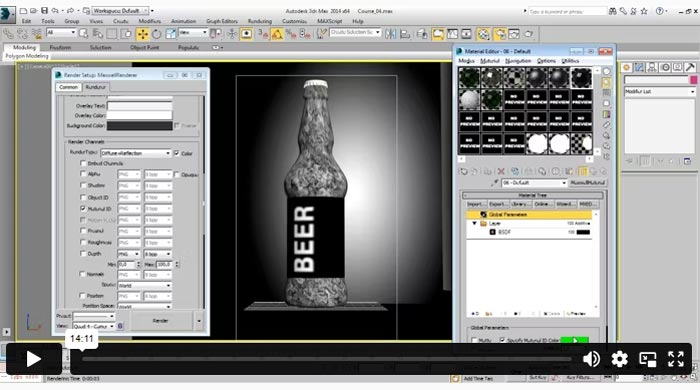Open the Depth file format dropdown

129,253
